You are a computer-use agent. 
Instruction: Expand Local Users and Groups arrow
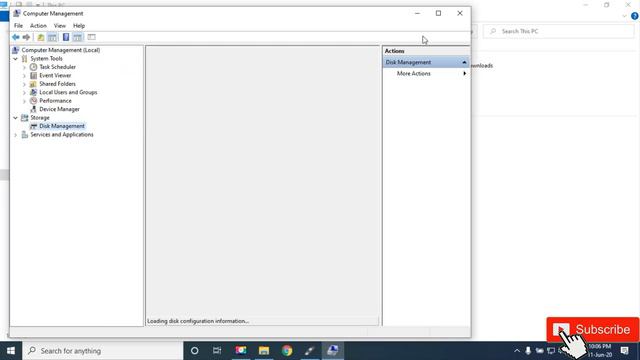click(24, 93)
